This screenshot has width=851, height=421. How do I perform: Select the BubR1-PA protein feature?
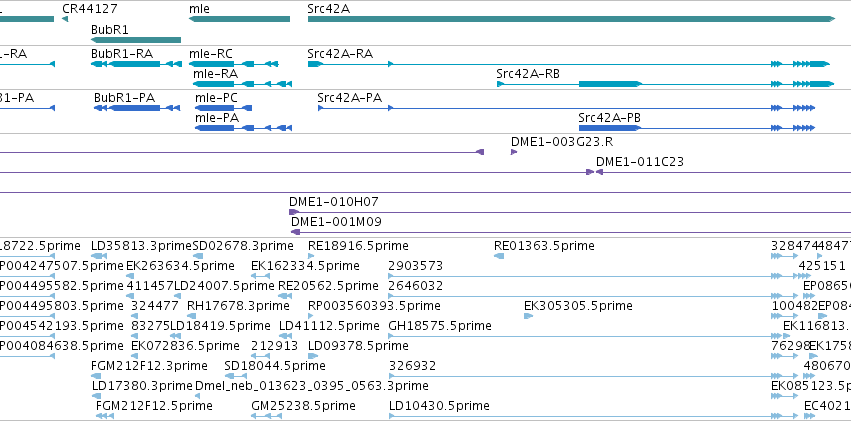coord(137,108)
